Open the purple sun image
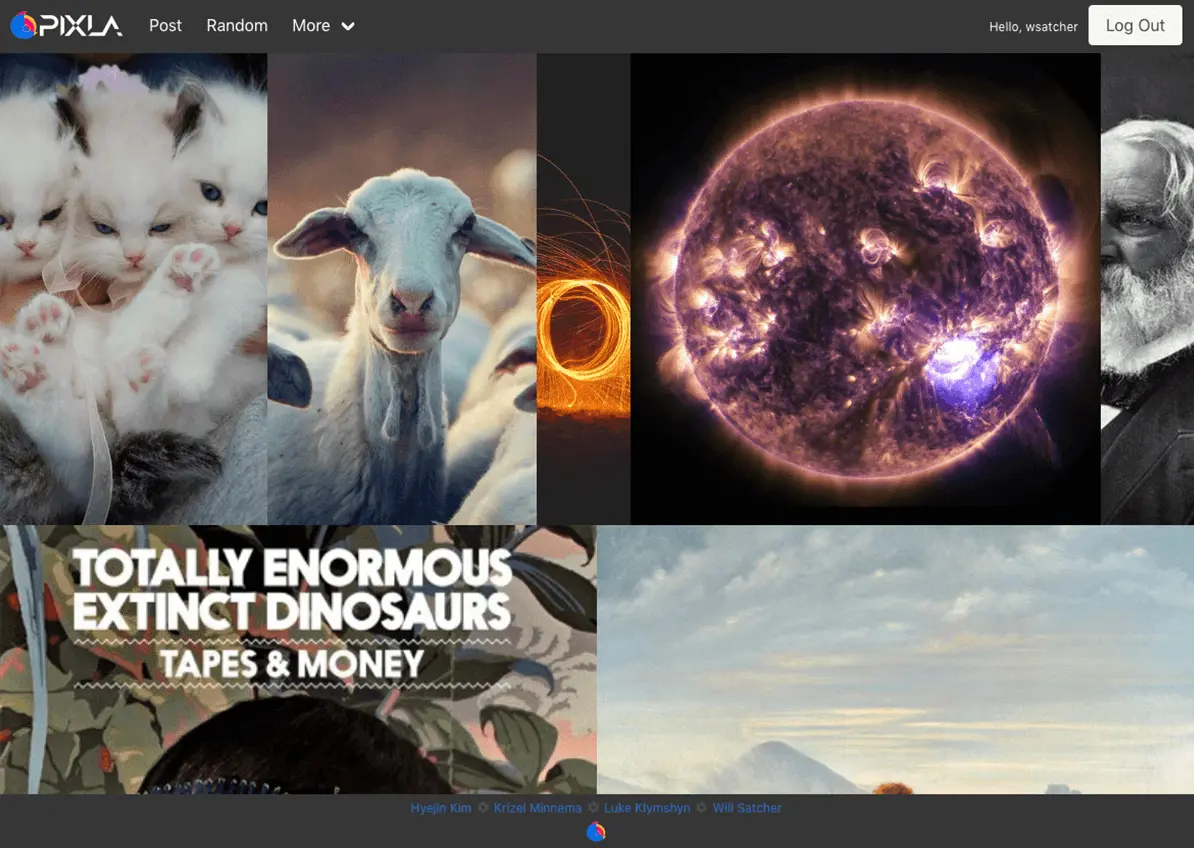The width and height of the screenshot is (1194, 848). (866, 289)
